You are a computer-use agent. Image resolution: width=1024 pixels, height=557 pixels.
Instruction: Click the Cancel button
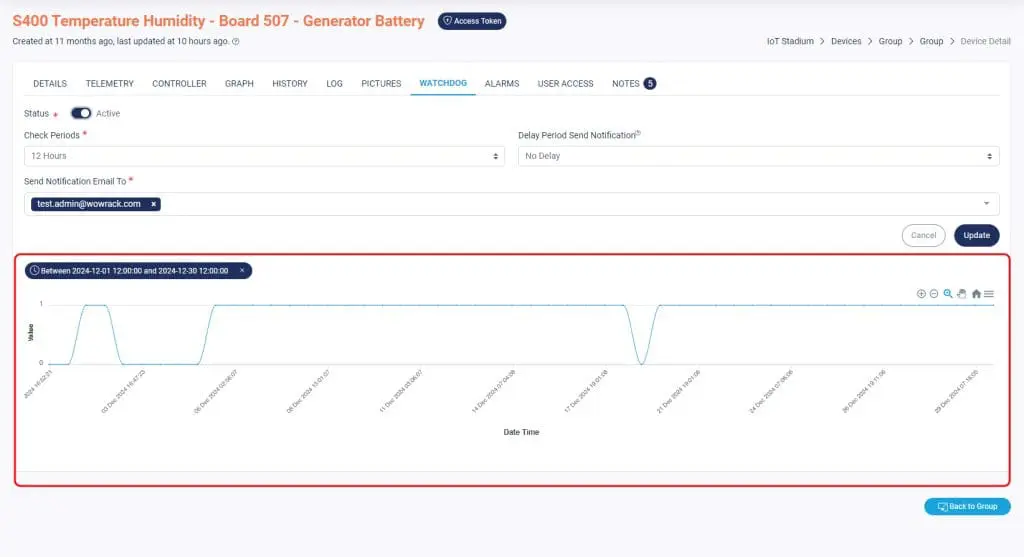pyautogui.click(x=923, y=236)
